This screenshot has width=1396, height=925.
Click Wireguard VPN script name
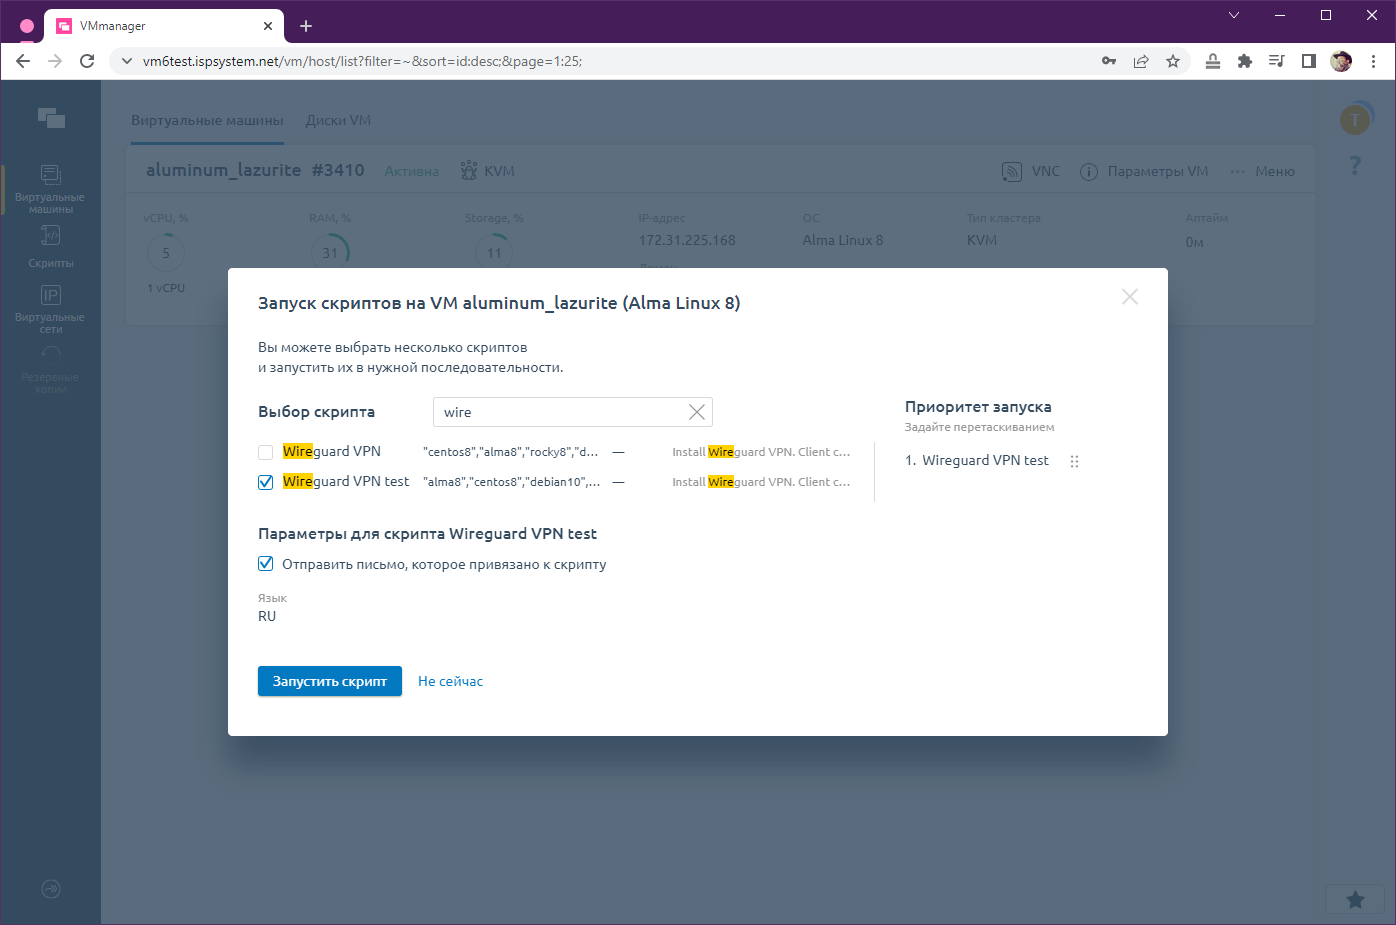332,451
